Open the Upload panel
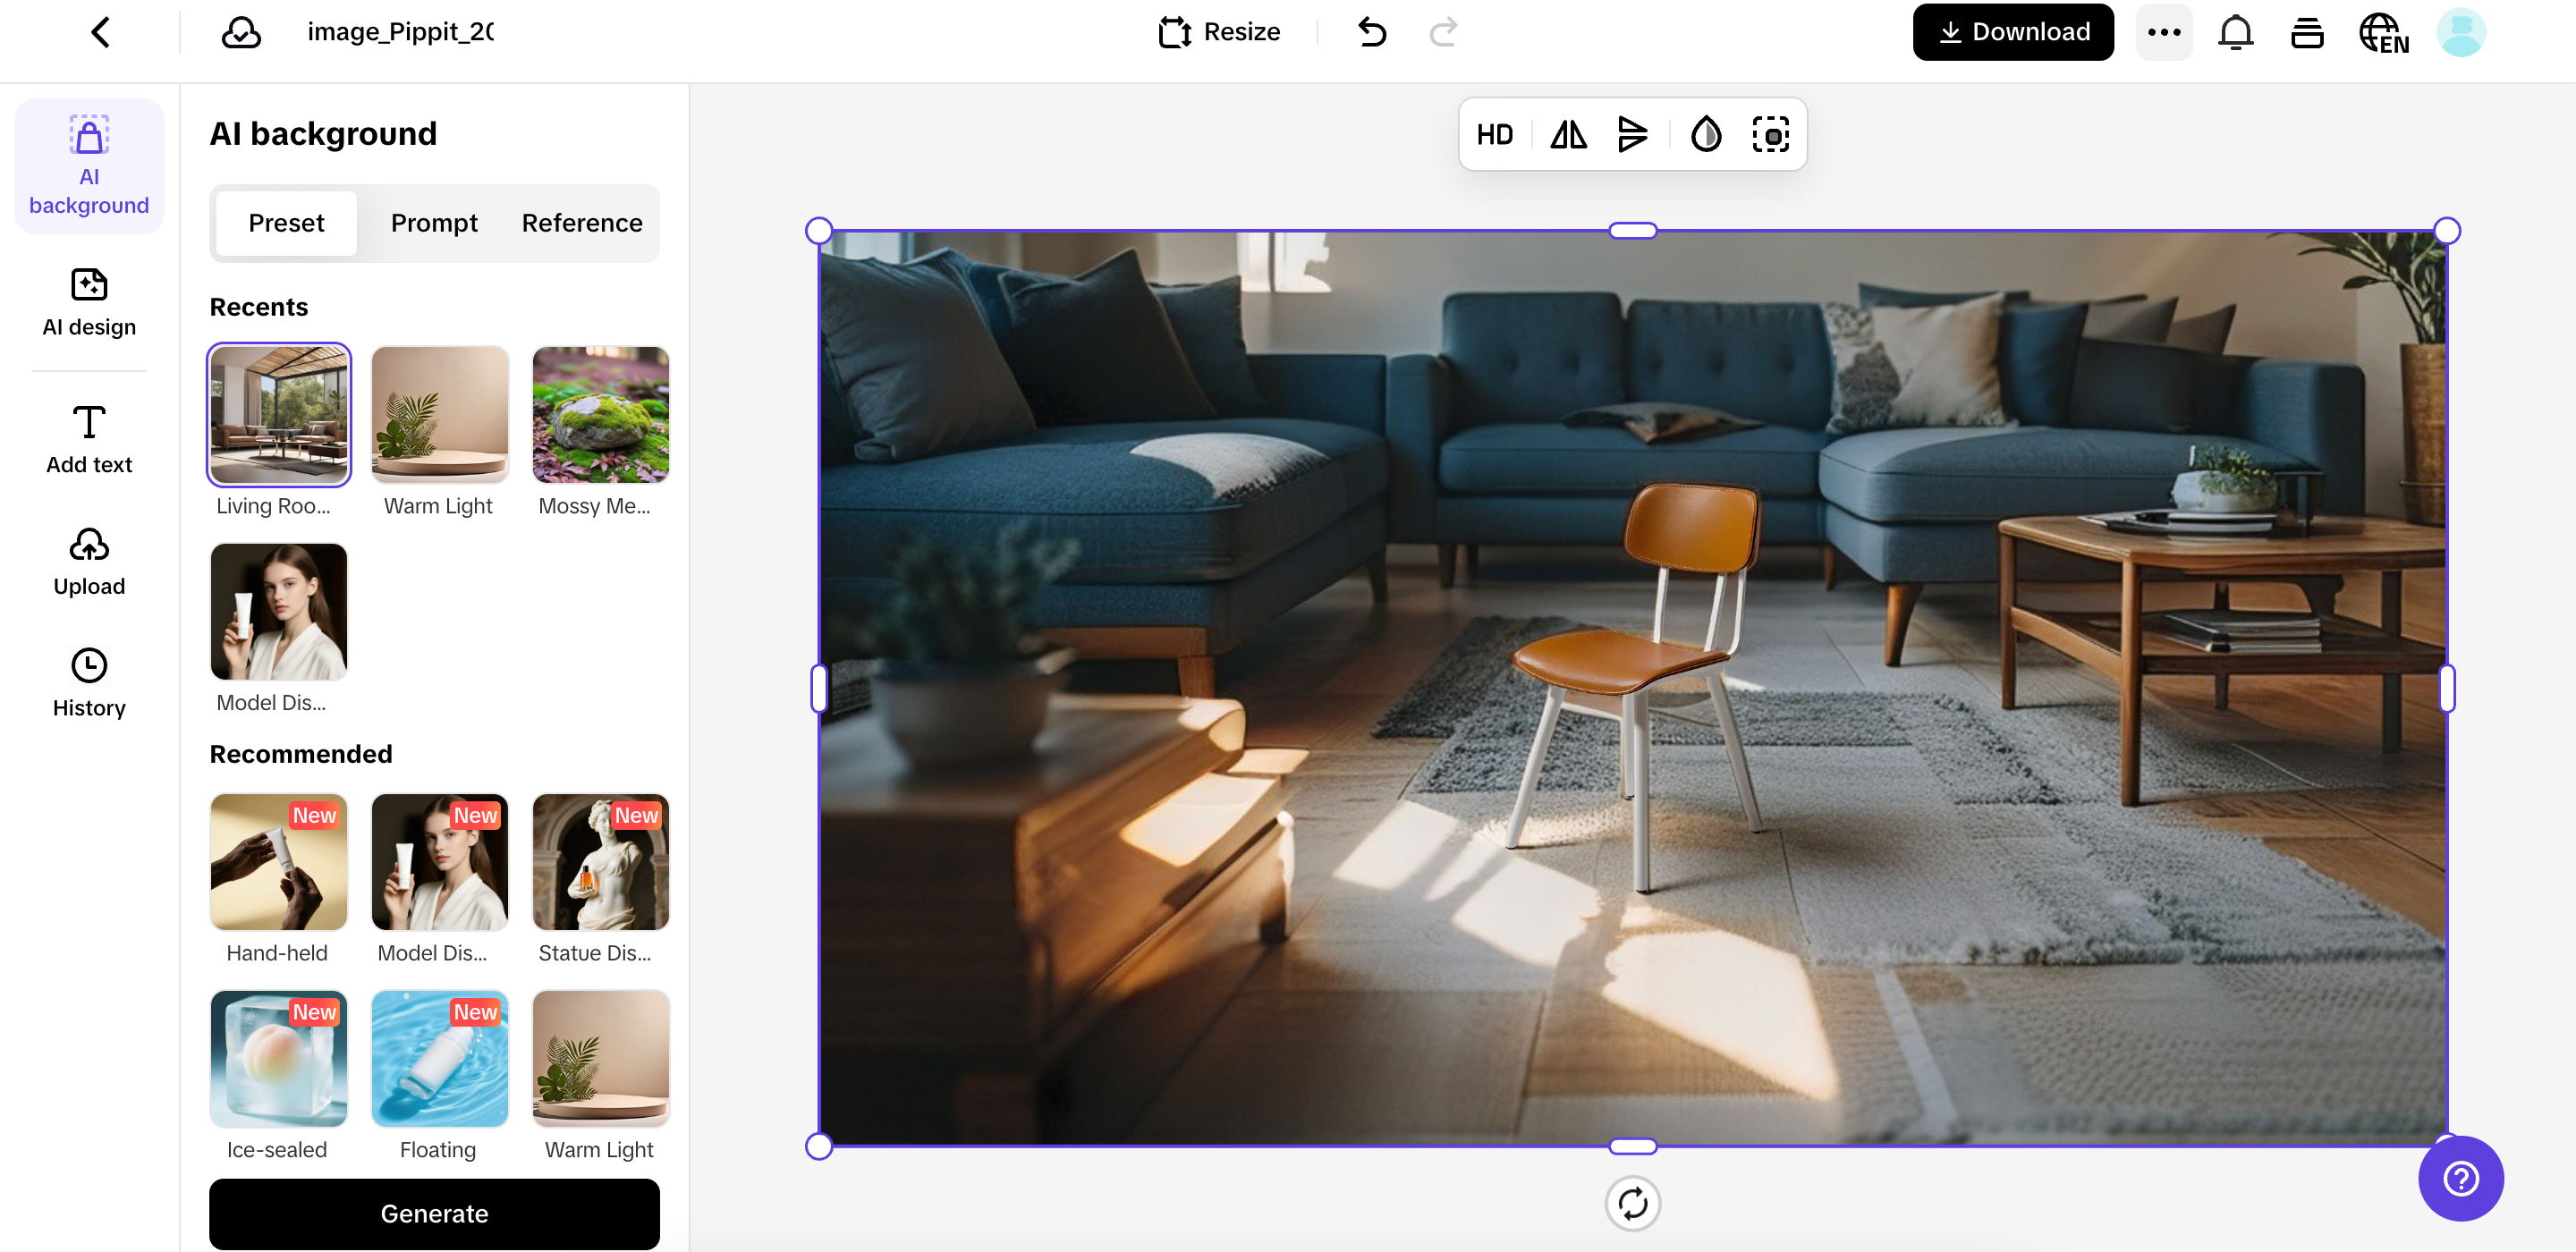 [88, 560]
